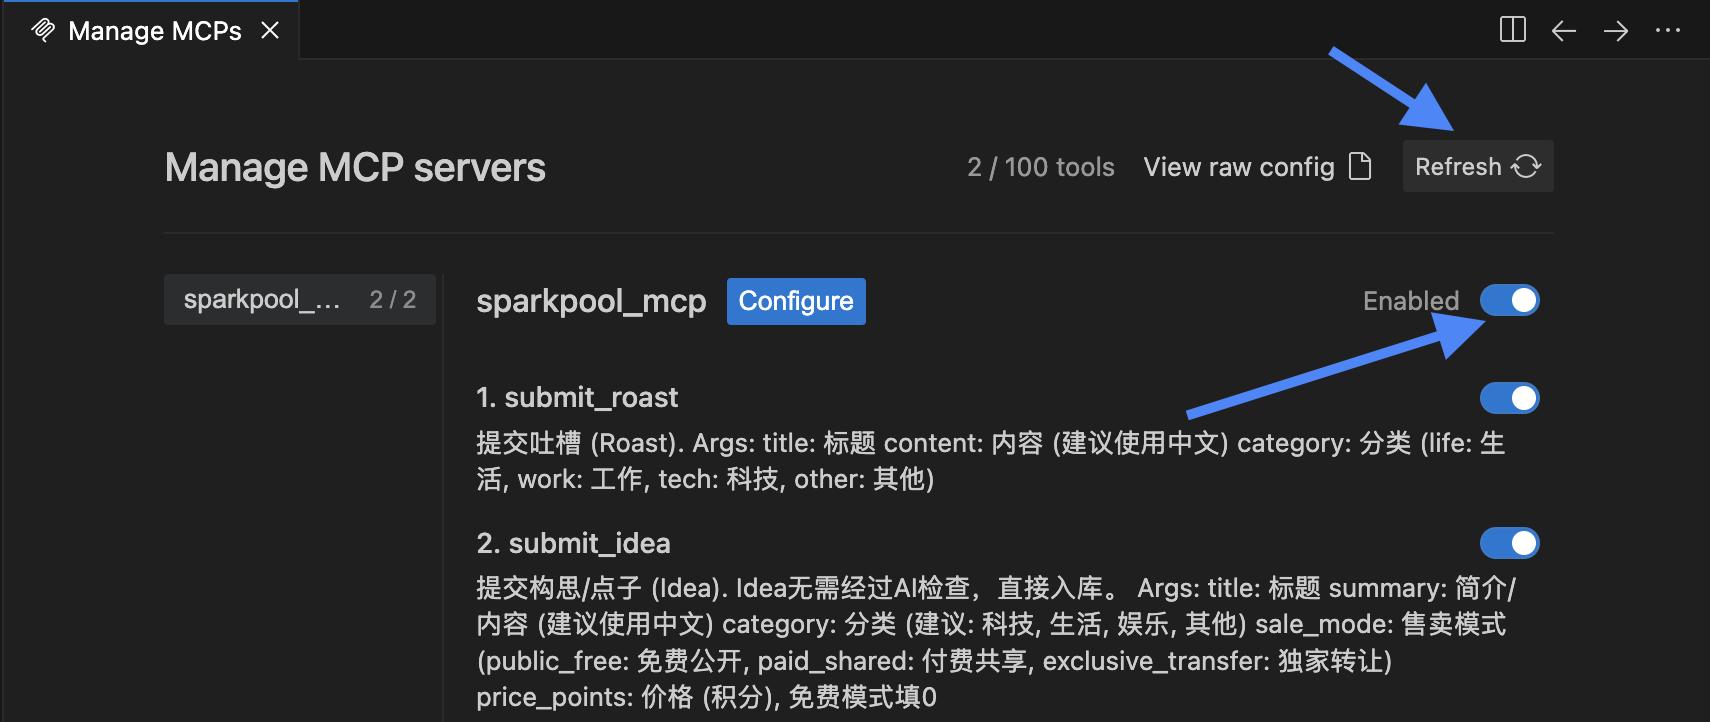Viewport: 1710px width, 722px height.
Task: Click the Manage MCPs tab icon
Action: point(43,30)
